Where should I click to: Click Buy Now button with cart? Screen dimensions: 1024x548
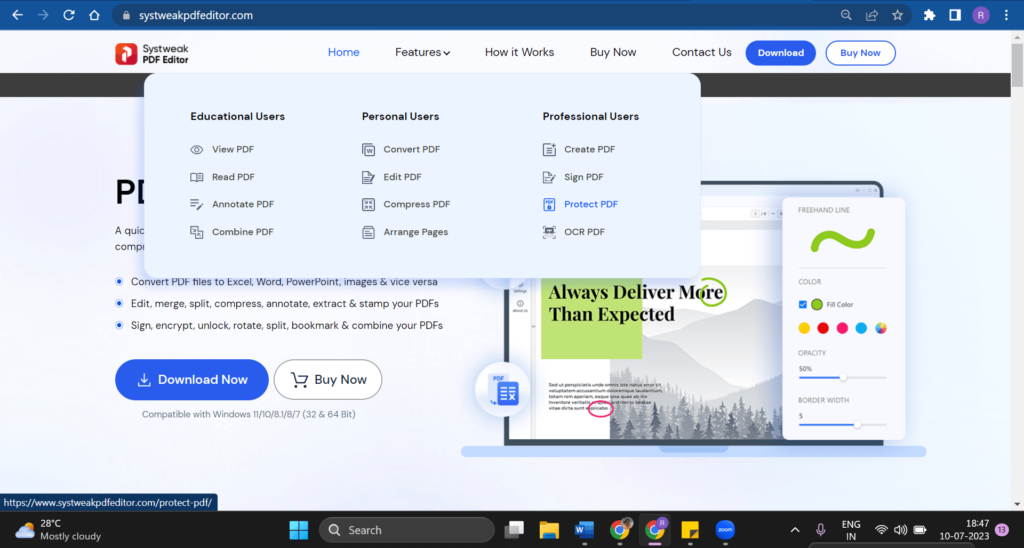click(328, 379)
